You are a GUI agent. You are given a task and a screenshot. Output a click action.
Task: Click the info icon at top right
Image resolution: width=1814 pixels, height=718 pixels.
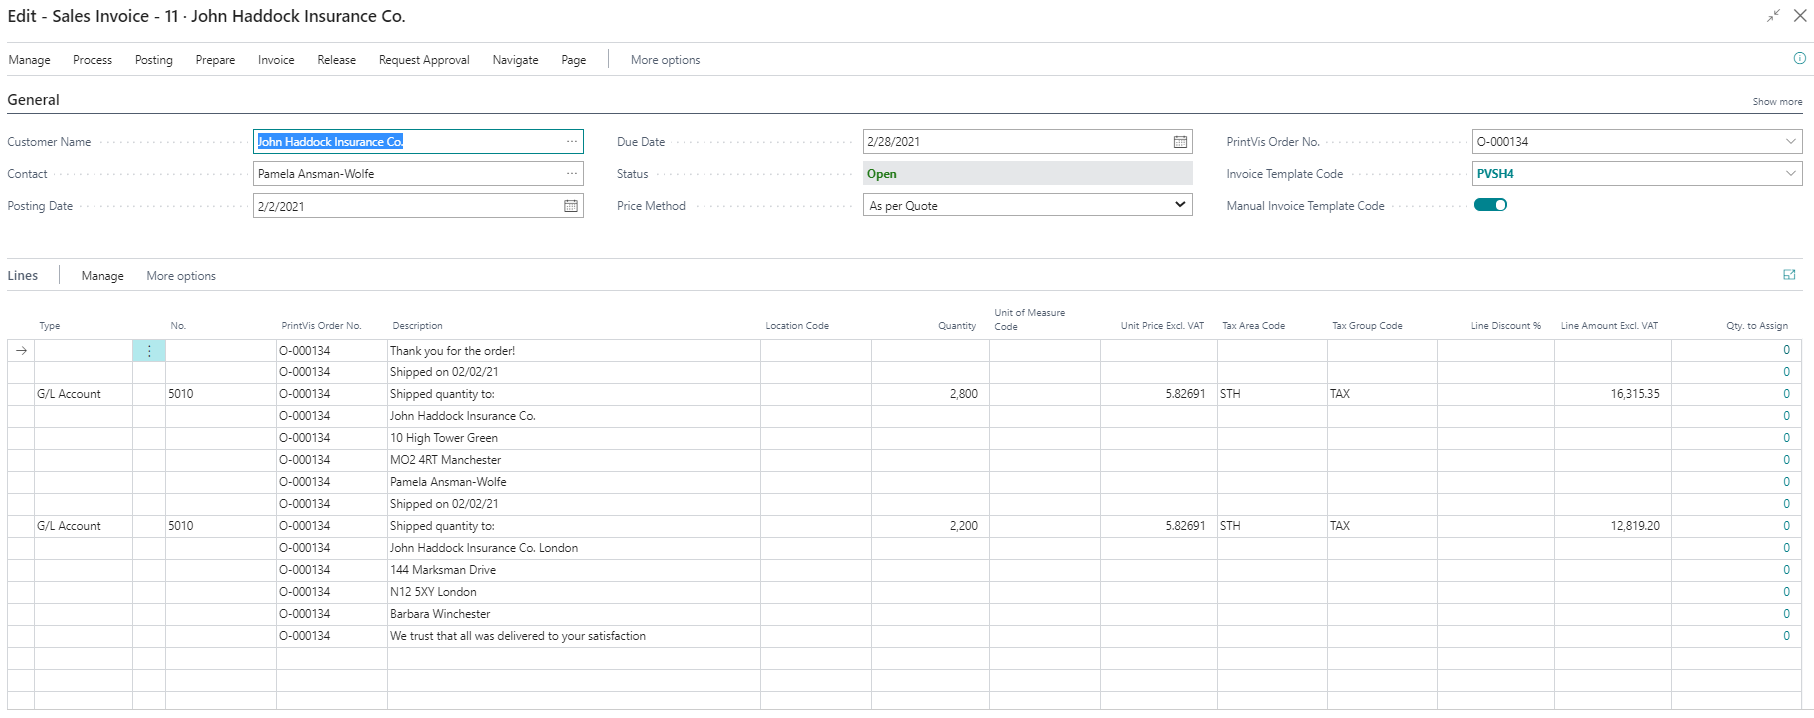click(1799, 59)
